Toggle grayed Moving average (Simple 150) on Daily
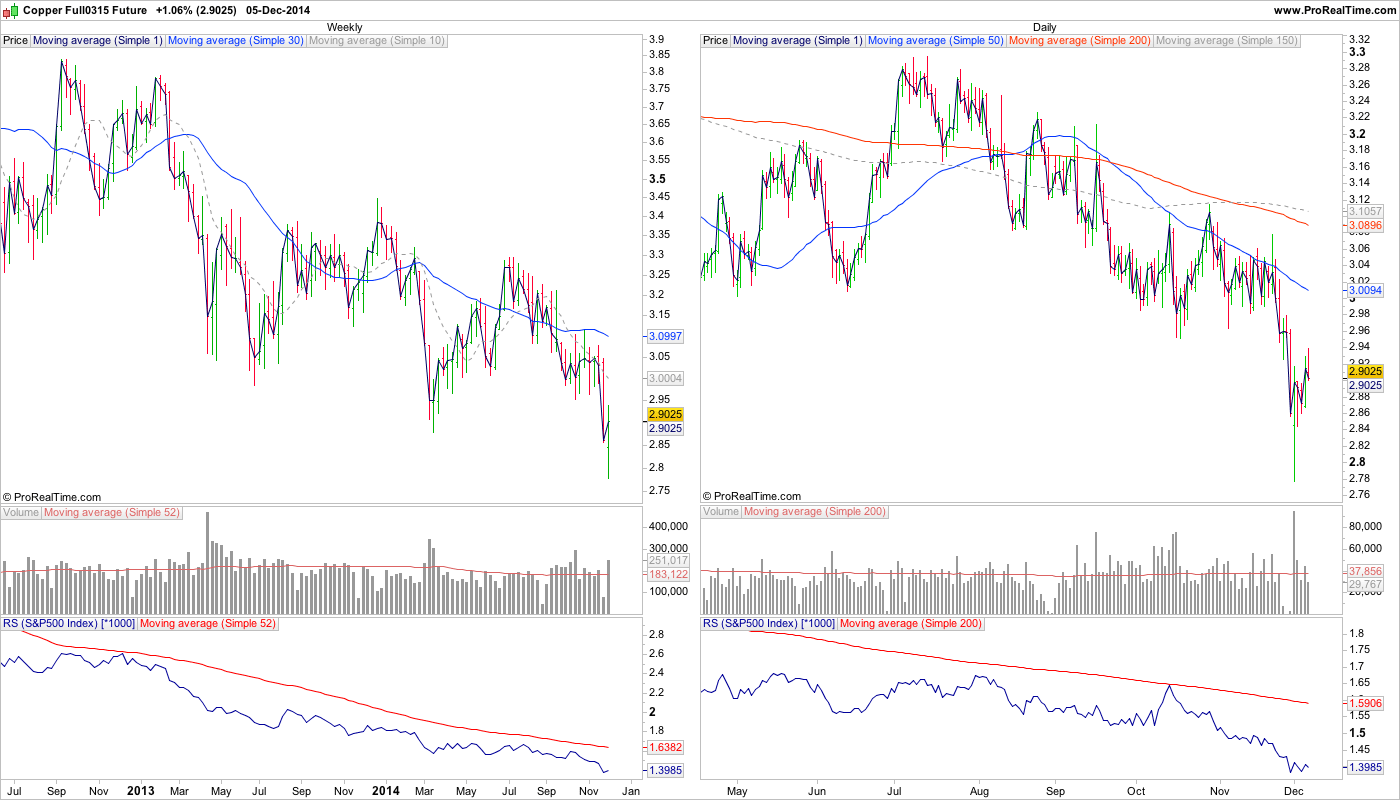 pos(1226,41)
